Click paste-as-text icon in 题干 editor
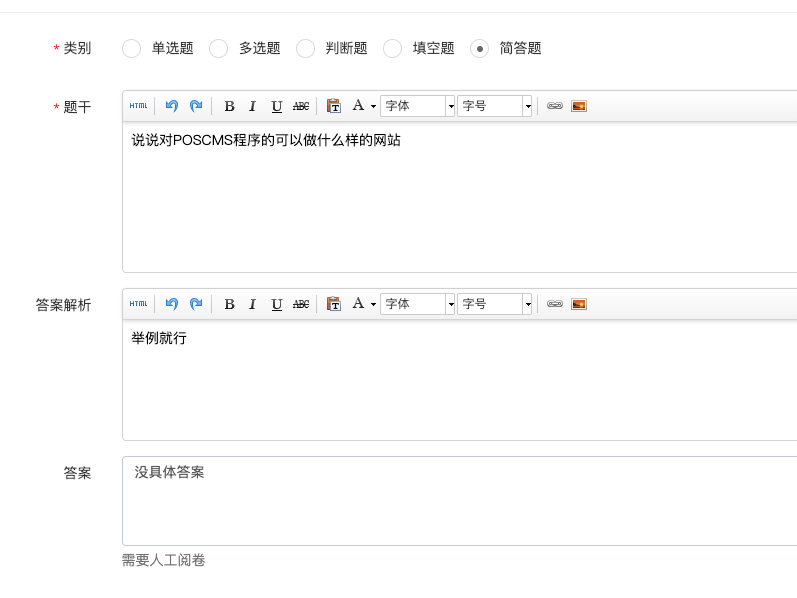This screenshot has height=598, width=797. coord(333,106)
